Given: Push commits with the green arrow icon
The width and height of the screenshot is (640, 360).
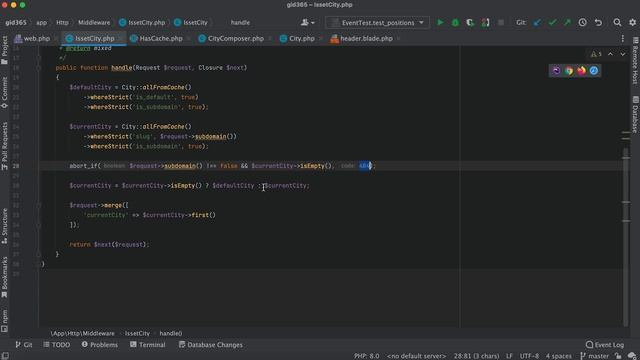Looking at the screenshot, I should (x=567, y=22).
